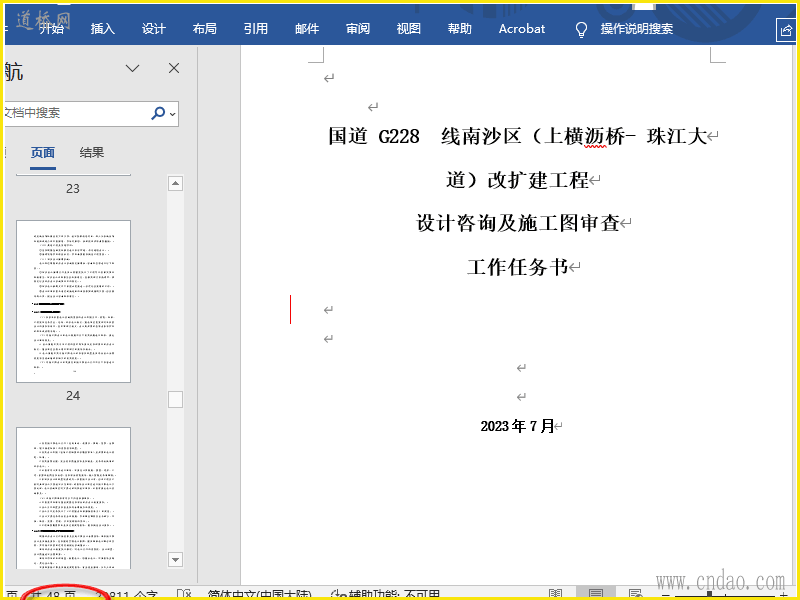Switch to the 结果 navigation tab
Viewport: 800px width, 600px height.
pyautogui.click(x=92, y=153)
